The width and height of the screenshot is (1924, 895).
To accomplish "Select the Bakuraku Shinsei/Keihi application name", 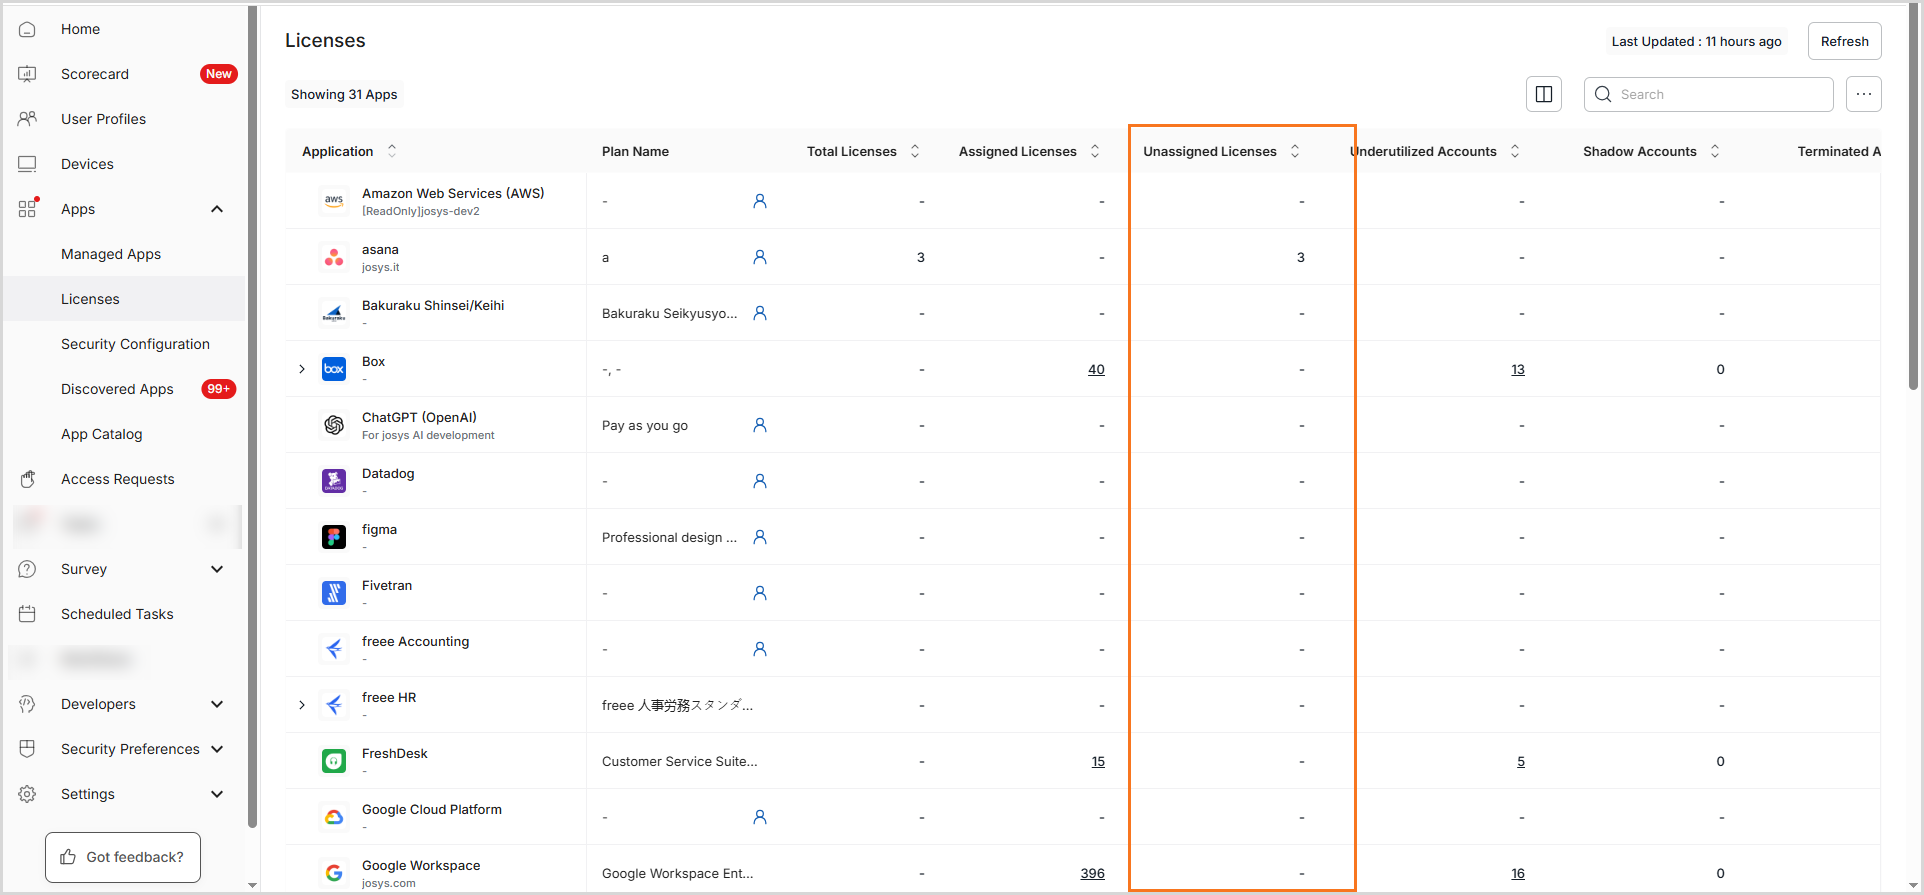I will pyautogui.click(x=433, y=305).
